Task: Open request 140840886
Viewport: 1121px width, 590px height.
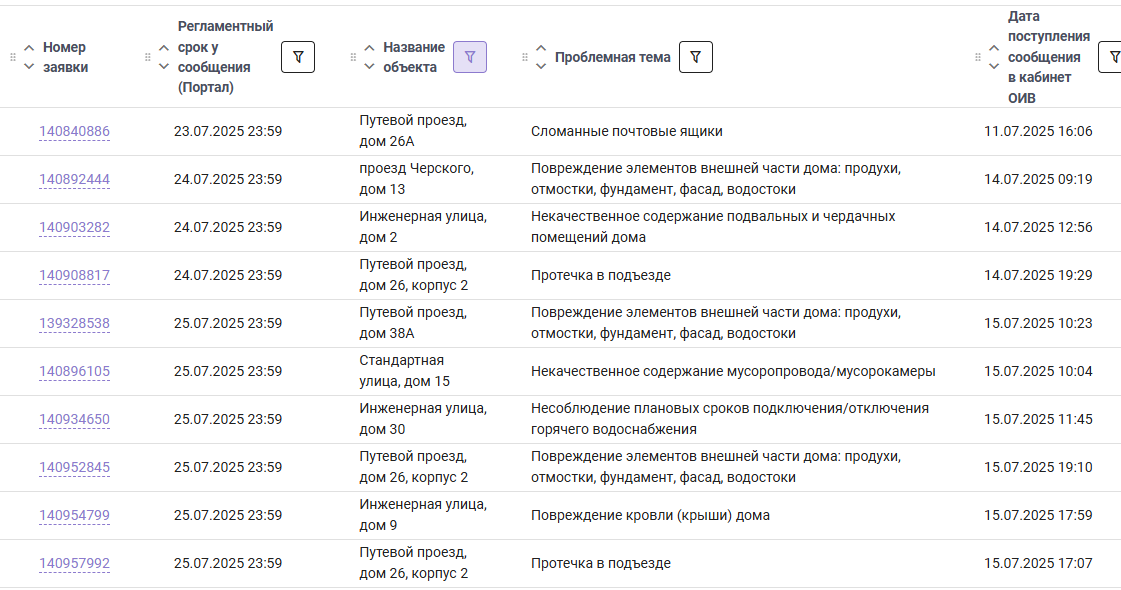Action: (74, 132)
